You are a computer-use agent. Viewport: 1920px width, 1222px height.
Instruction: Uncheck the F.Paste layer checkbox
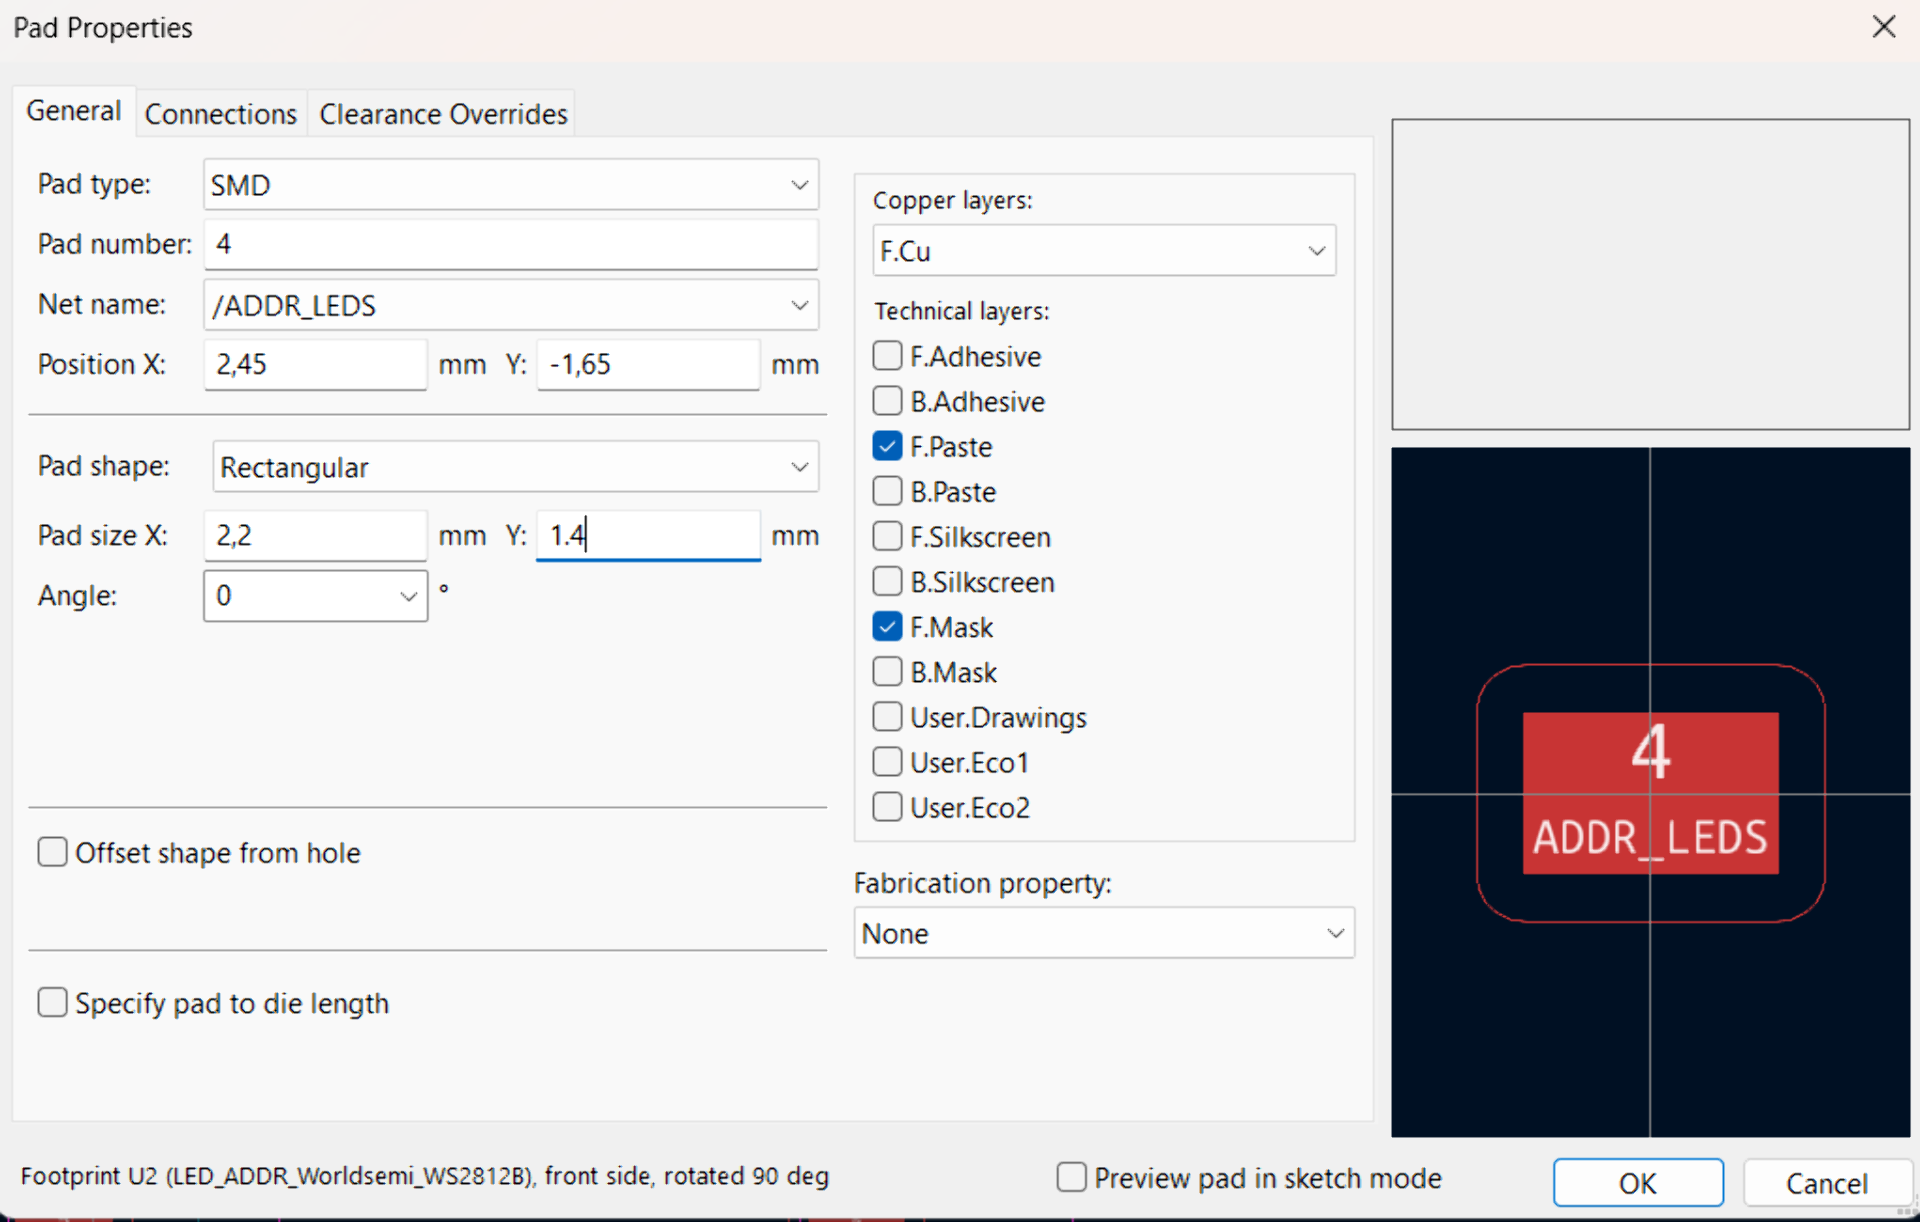[x=887, y=446]
